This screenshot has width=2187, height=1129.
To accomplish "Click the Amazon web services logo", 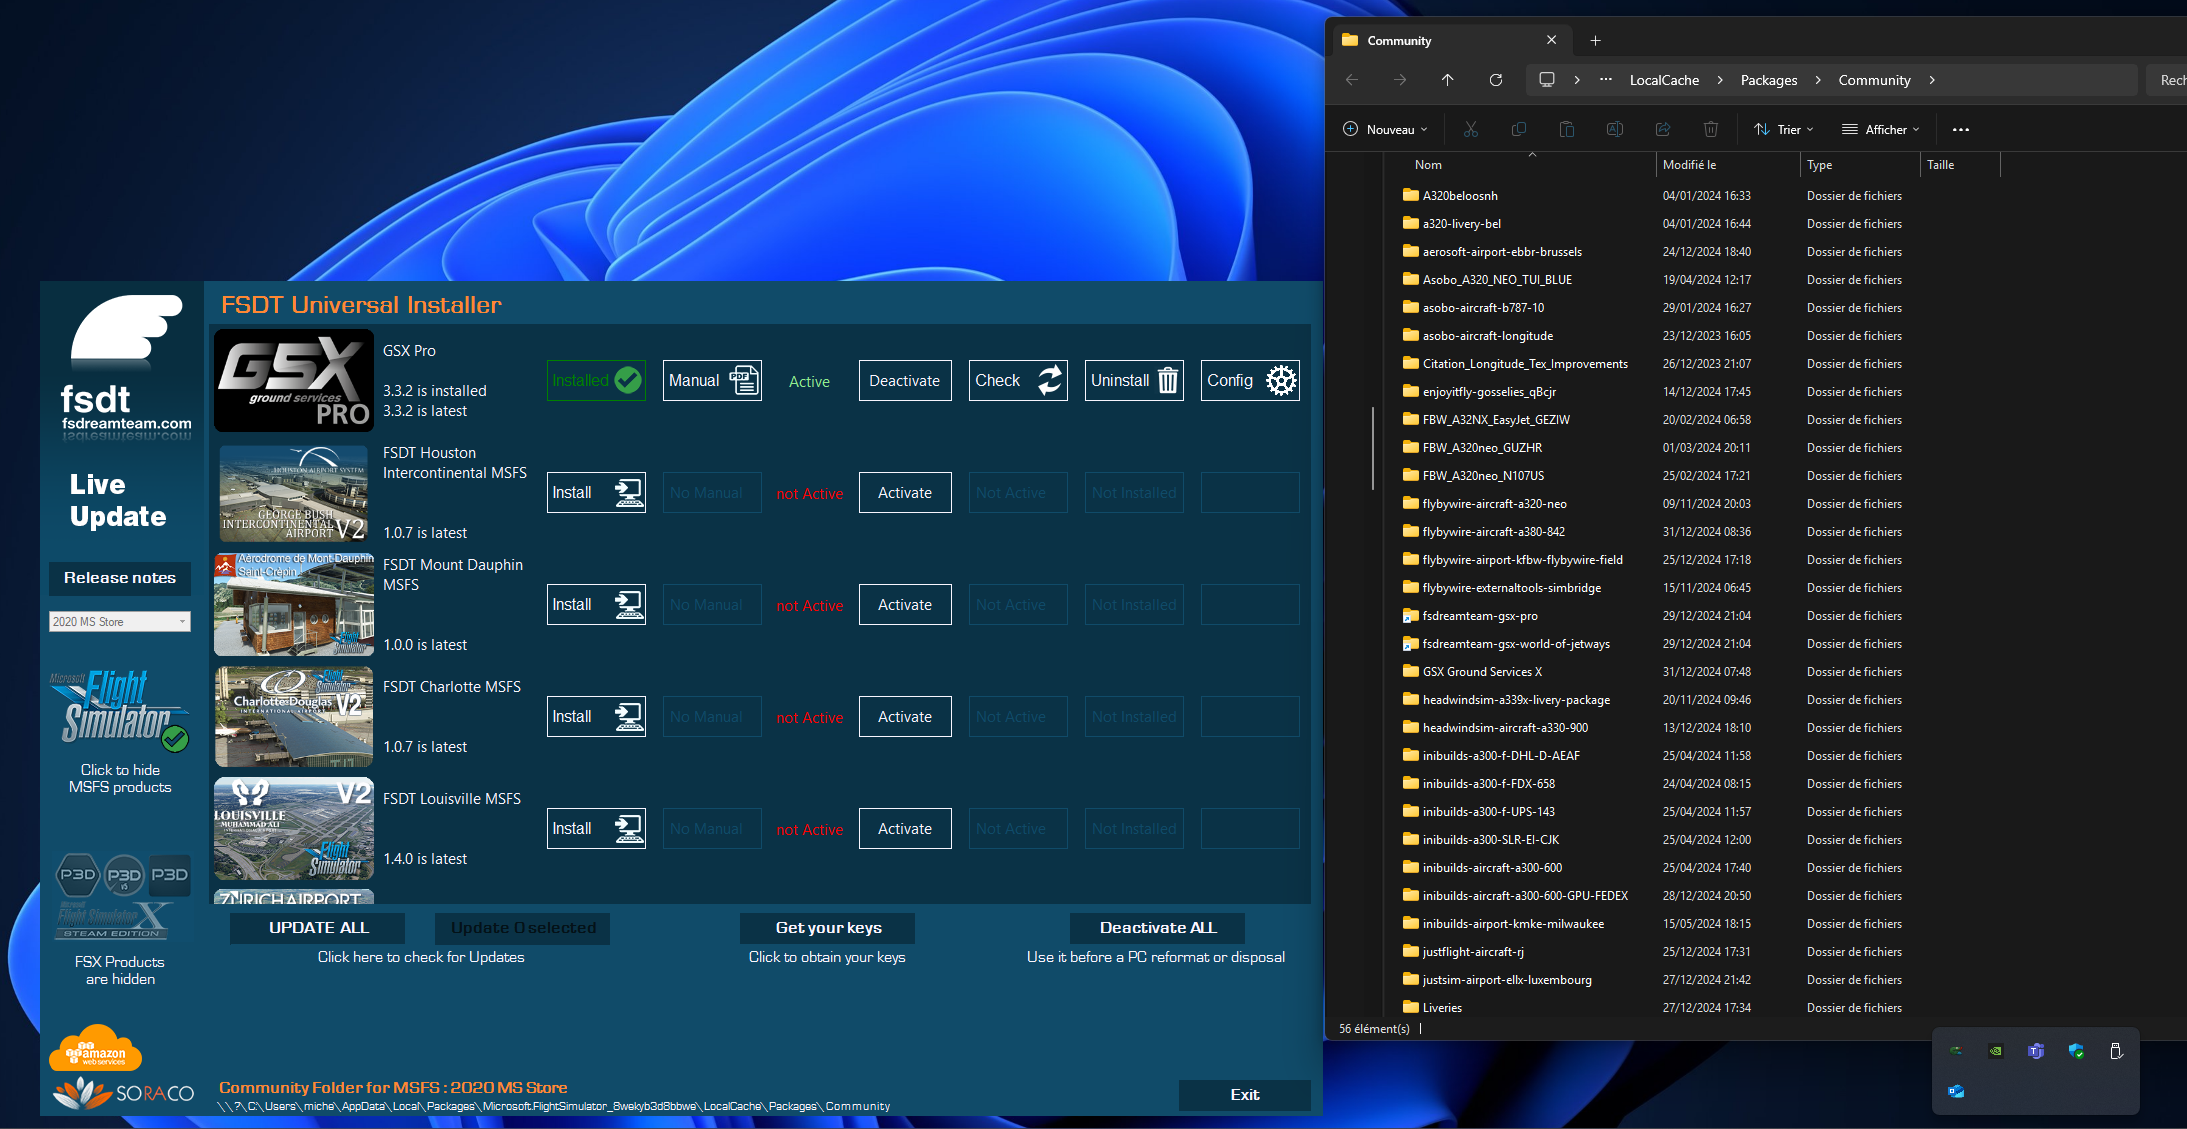I will pyautogui.click(x=95, y=1049).
